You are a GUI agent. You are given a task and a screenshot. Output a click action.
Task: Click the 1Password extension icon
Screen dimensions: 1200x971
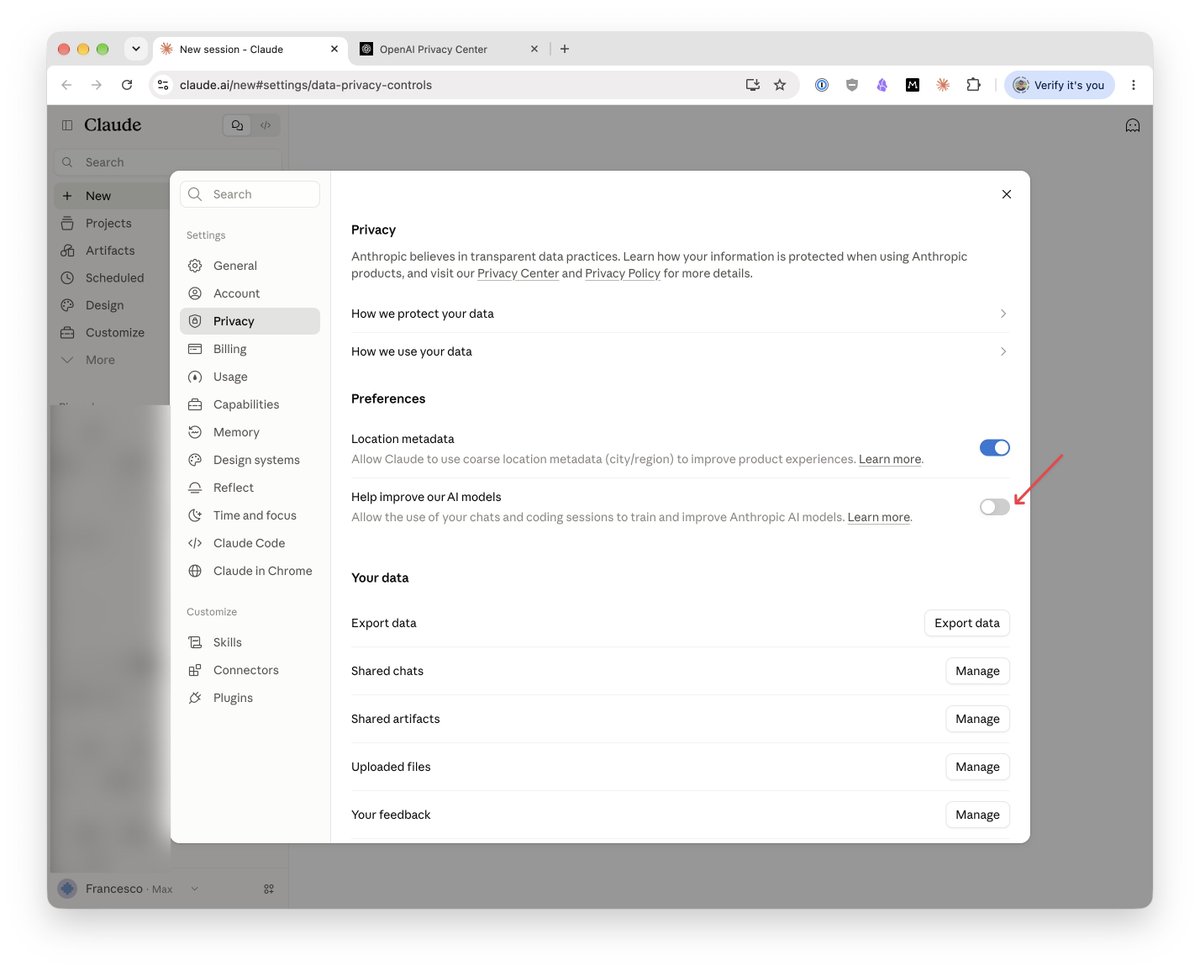click(822, 85)
